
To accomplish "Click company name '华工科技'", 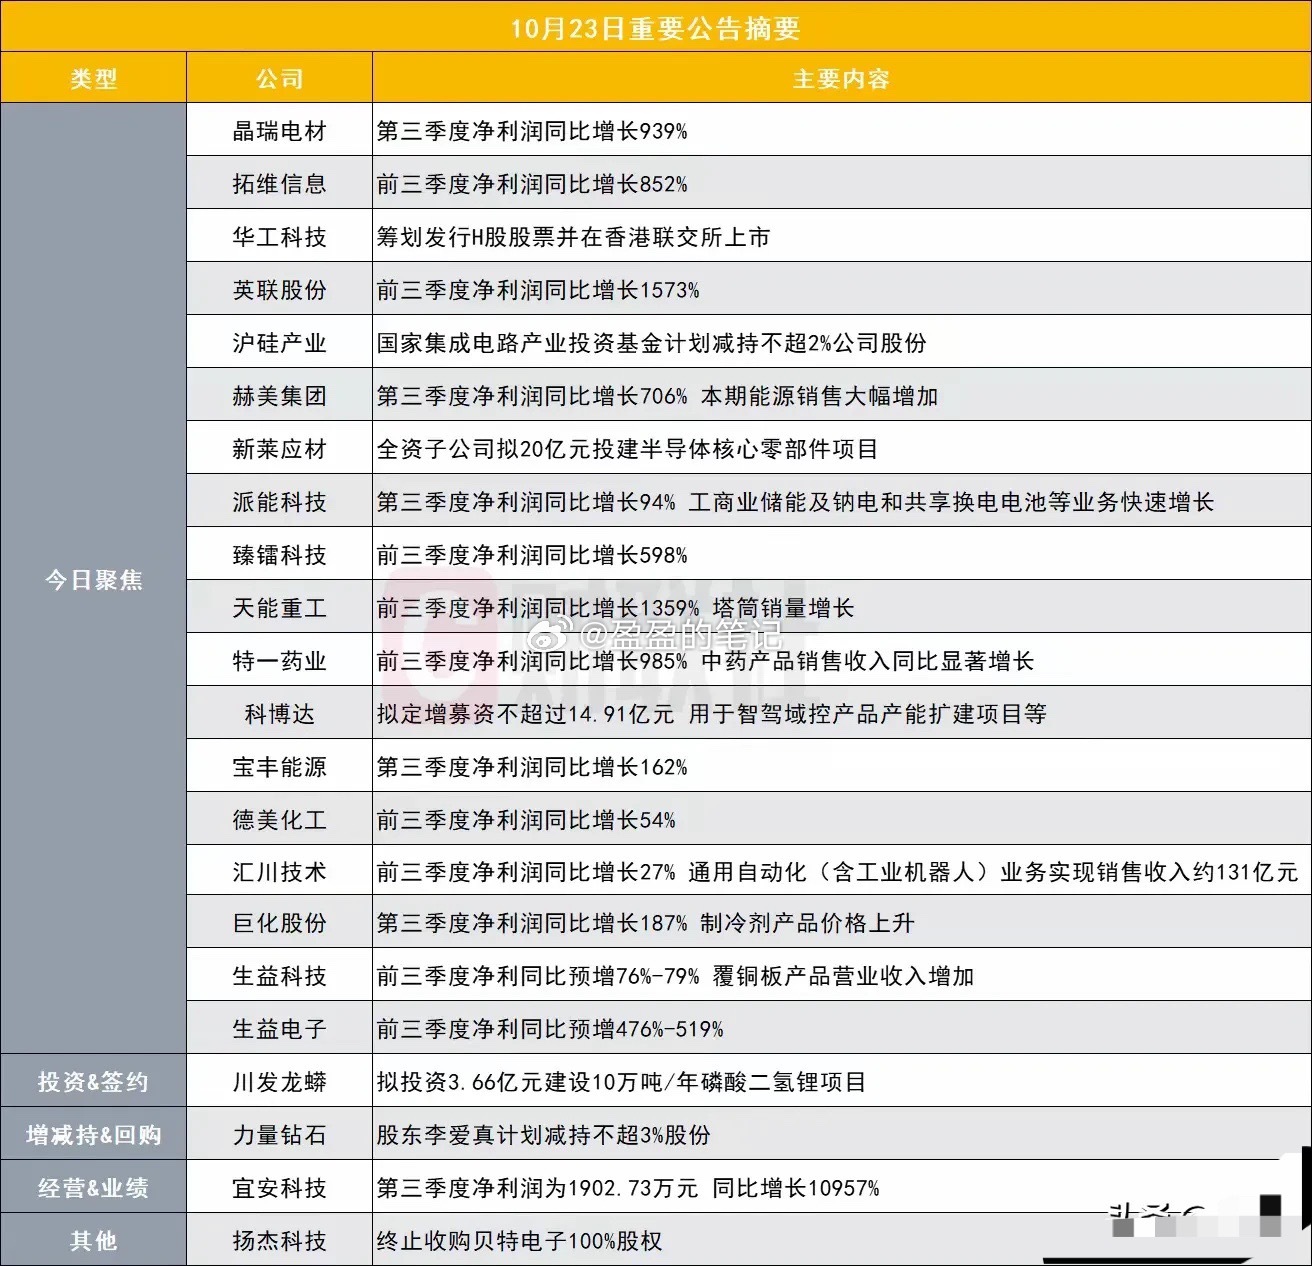I will tap(279, 237).
